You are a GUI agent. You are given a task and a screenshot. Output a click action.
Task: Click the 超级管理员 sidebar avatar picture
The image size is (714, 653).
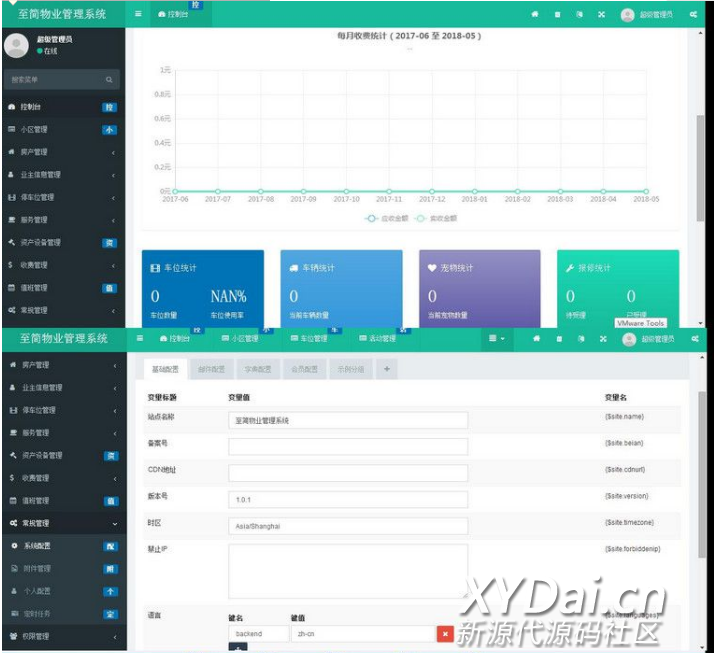pyautogui.click(x=16, y=45)
